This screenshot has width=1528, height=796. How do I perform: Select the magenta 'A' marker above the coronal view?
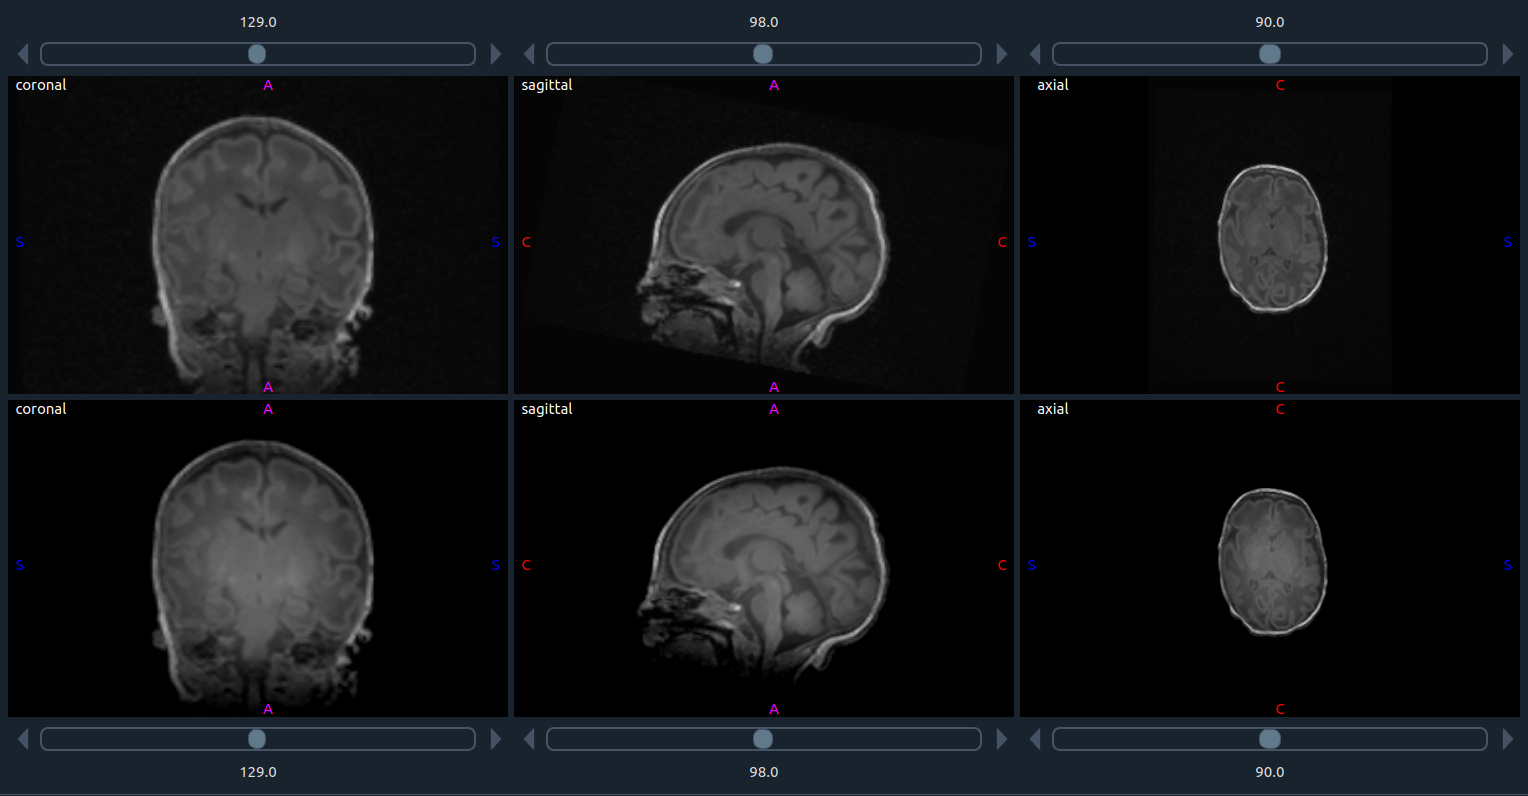pos(267,85)
